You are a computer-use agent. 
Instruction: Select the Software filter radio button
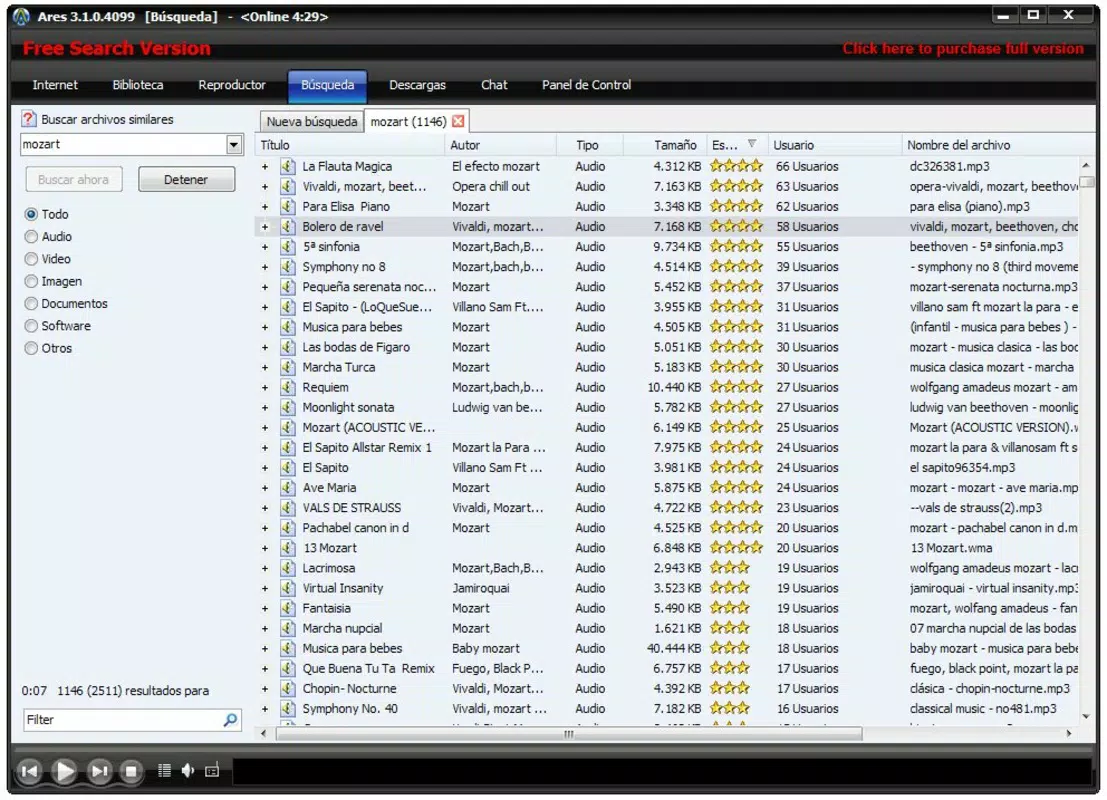(x=31, y=326)
